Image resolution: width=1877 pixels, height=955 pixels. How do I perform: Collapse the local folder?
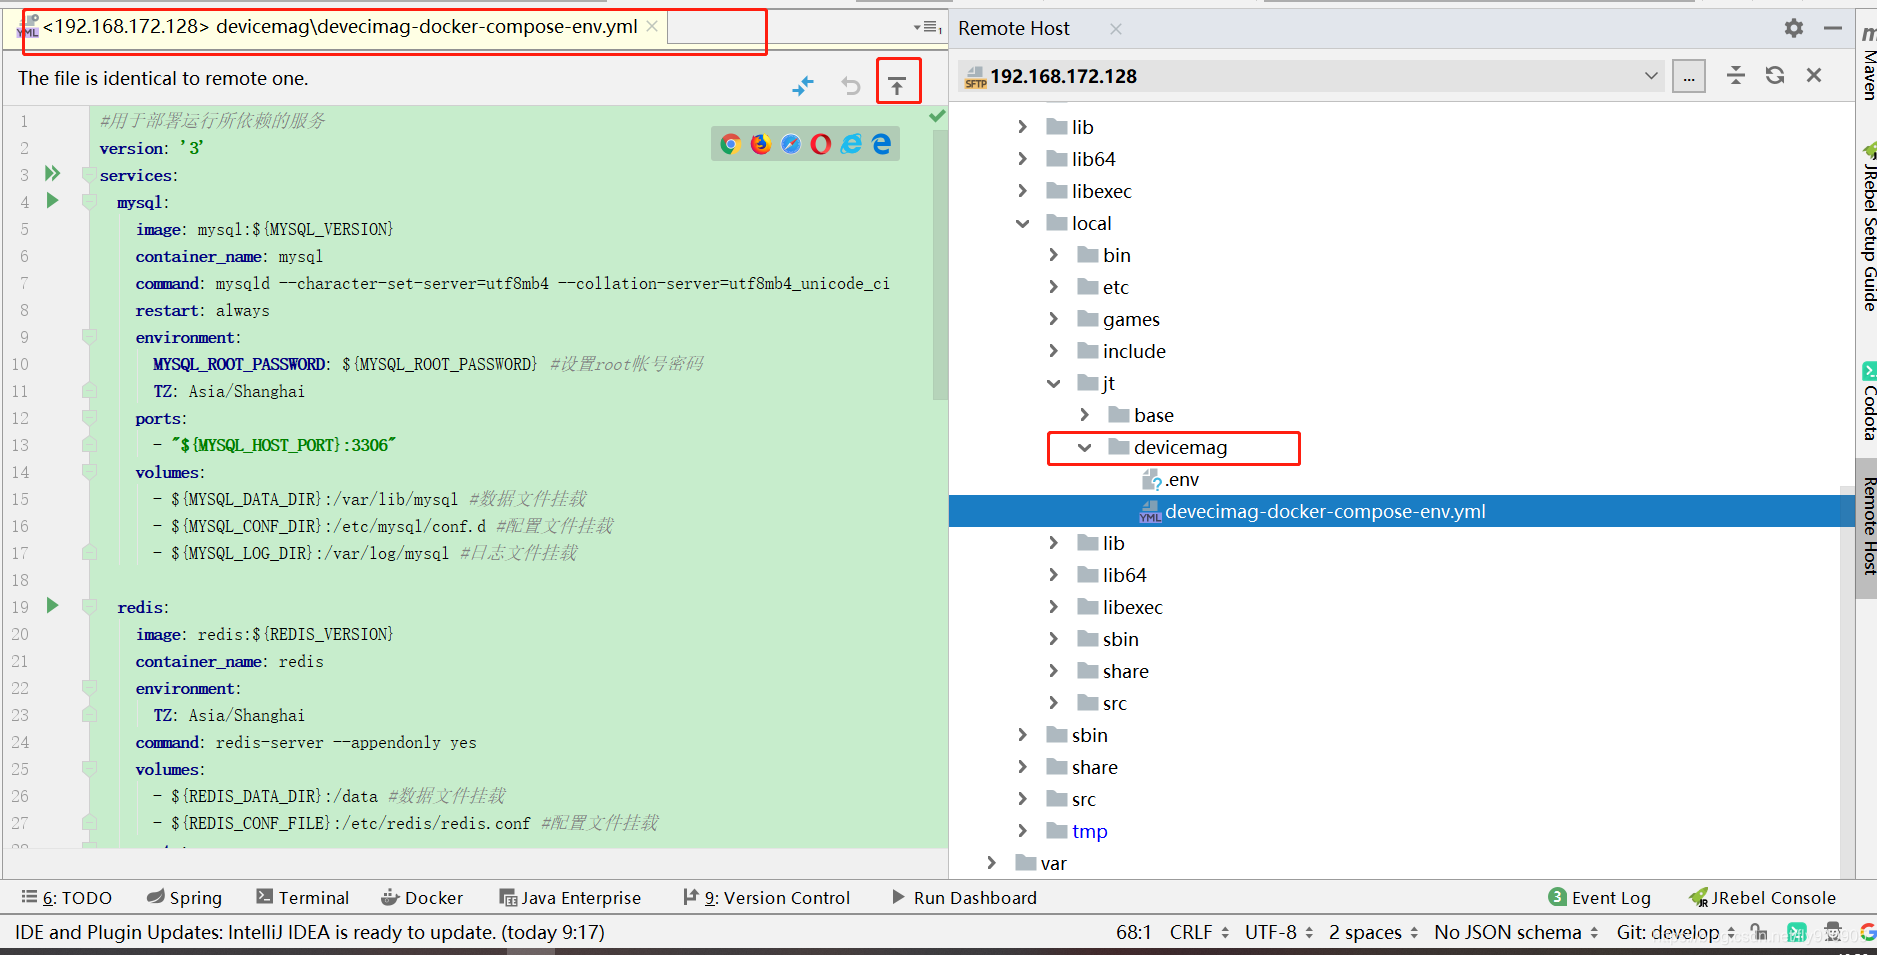[x=1022, y=223]
